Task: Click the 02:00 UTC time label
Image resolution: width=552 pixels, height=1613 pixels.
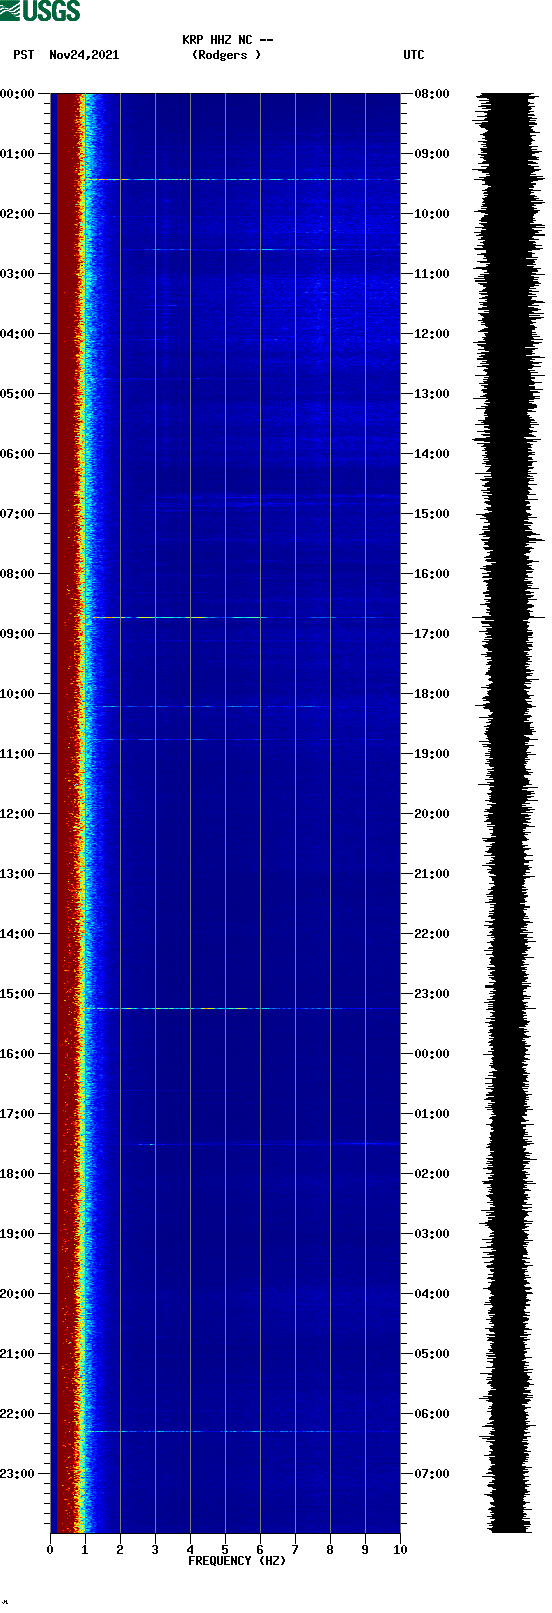Action: click(x=432, y=1174)
